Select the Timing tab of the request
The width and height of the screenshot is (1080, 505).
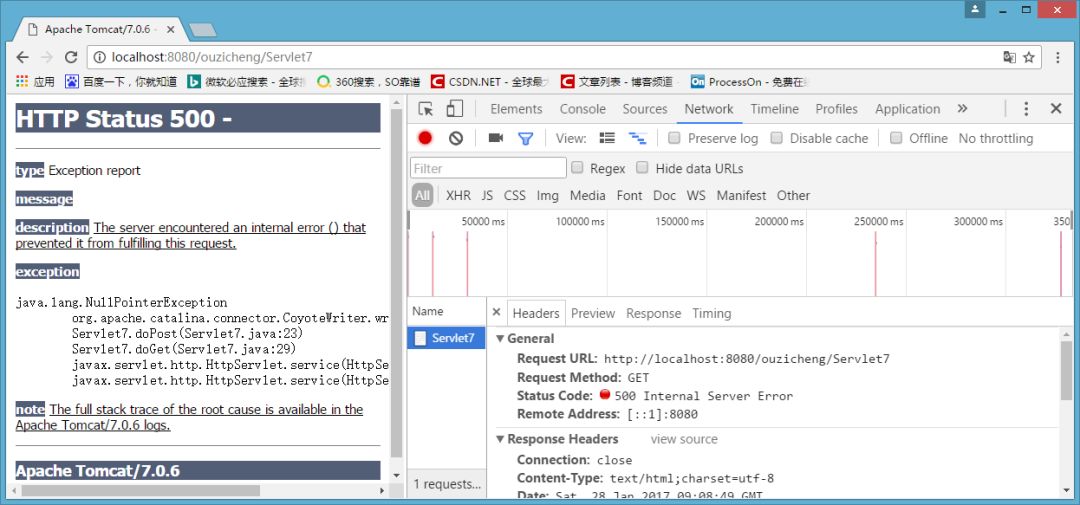click(712, 313)
